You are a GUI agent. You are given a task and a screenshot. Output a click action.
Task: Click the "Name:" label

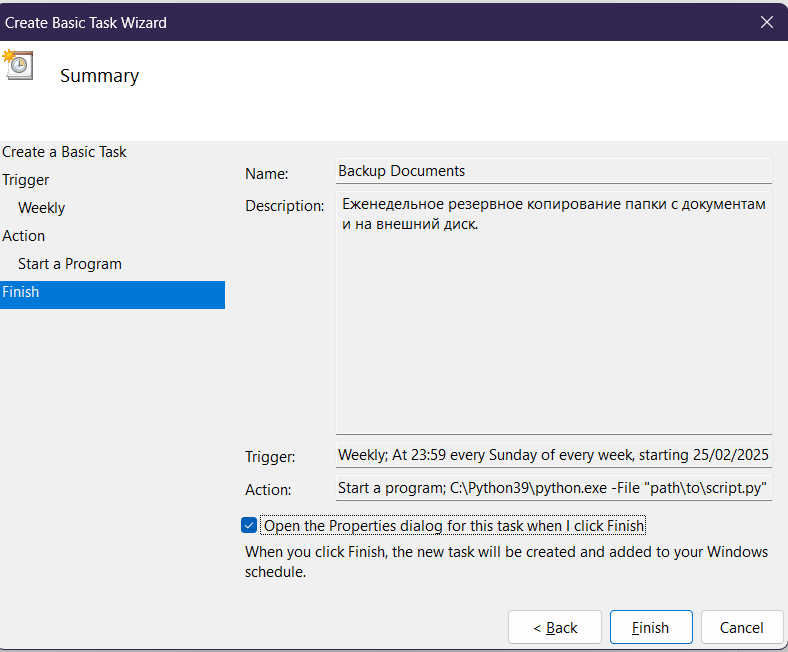pos(267,173)
